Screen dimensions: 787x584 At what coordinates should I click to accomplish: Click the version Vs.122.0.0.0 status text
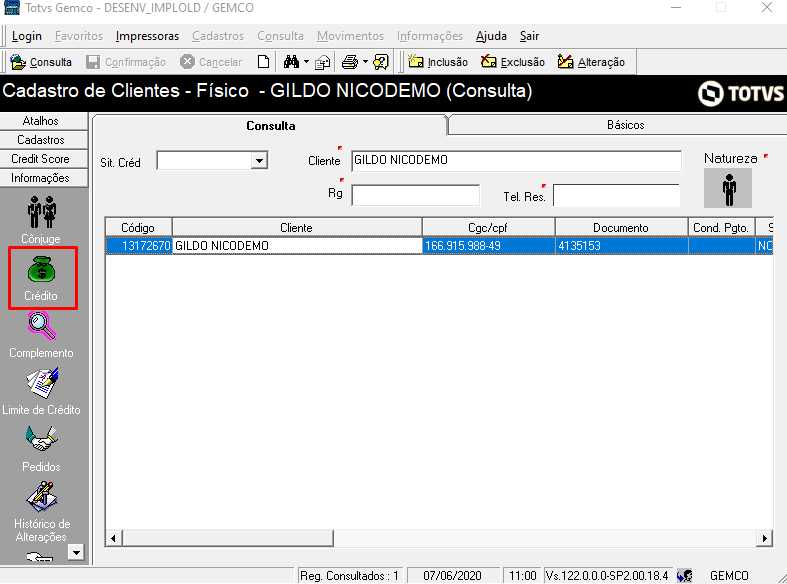coord(607,575)
